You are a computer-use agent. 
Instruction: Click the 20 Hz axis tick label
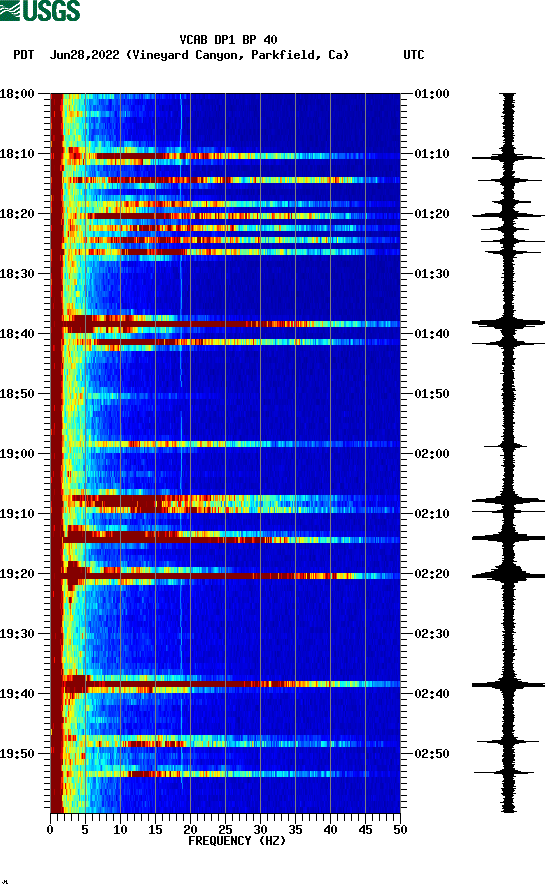pyautogui.click(x=190, y=830)
